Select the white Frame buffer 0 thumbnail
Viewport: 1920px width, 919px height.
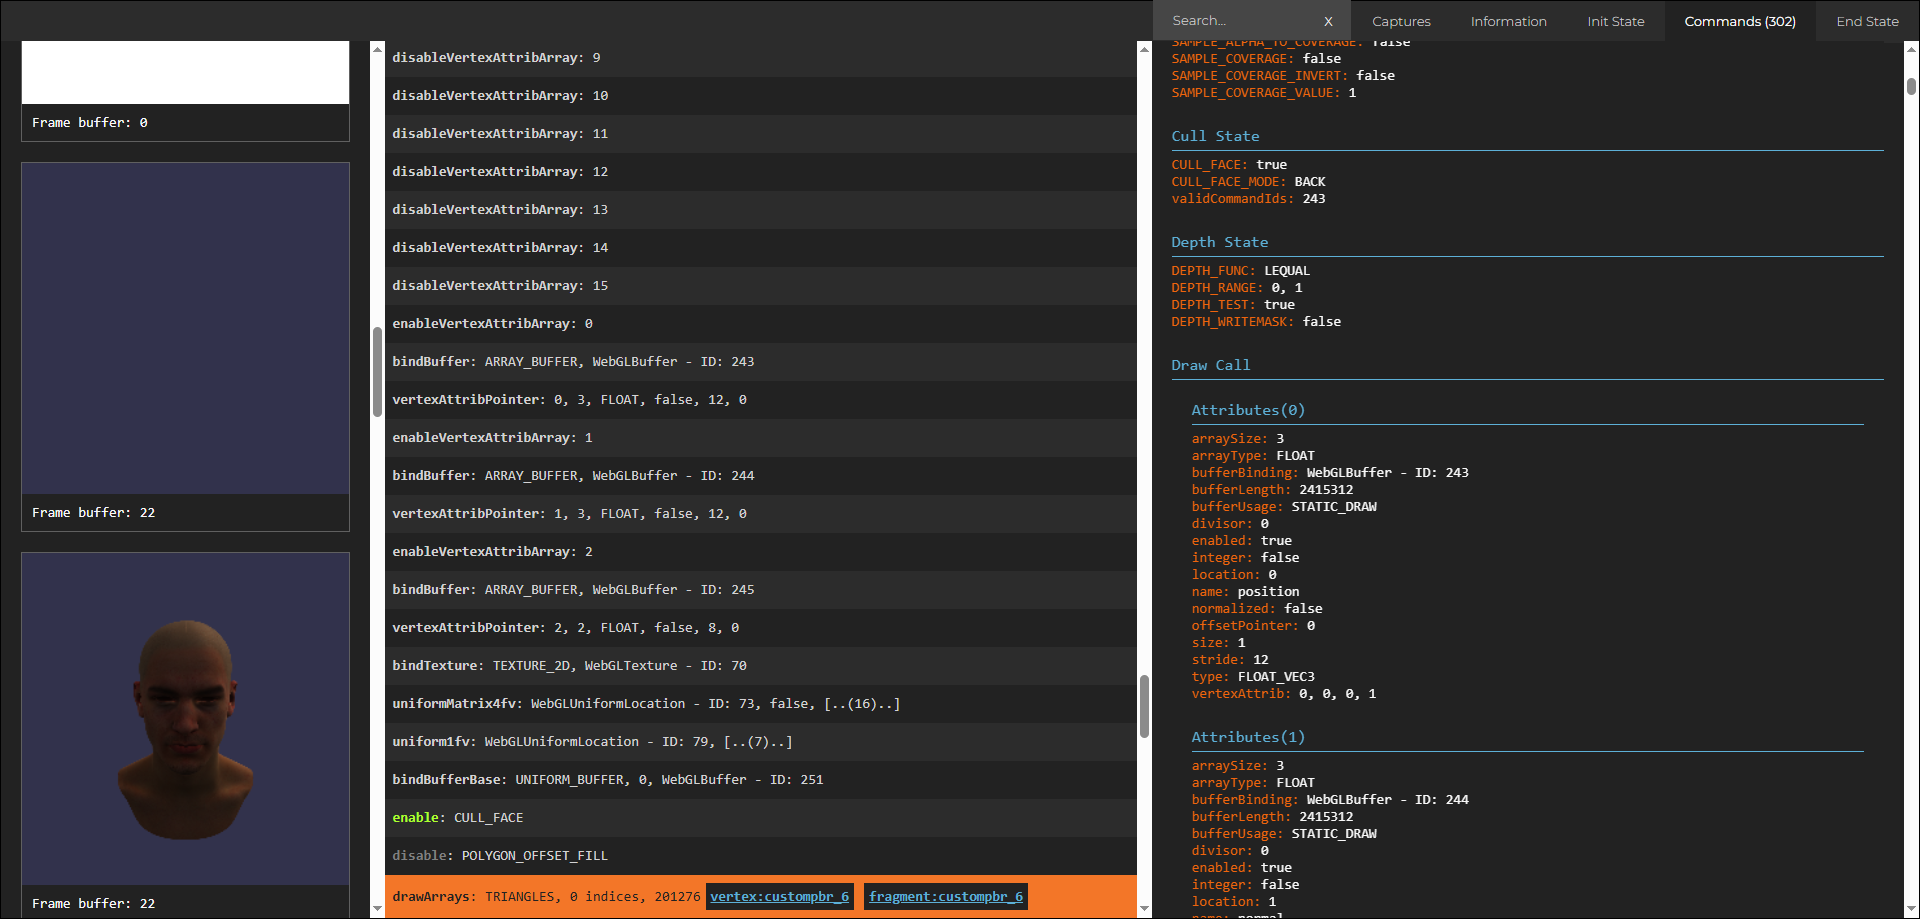click(x=185, y=72)
